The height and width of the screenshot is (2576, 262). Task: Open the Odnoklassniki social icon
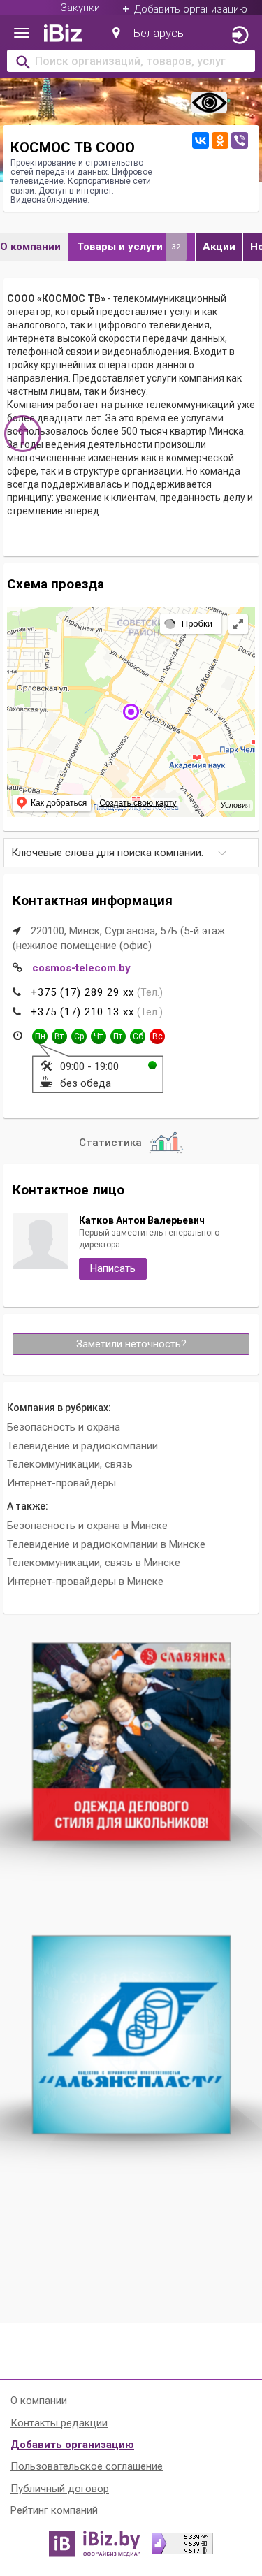coord(220,141)
